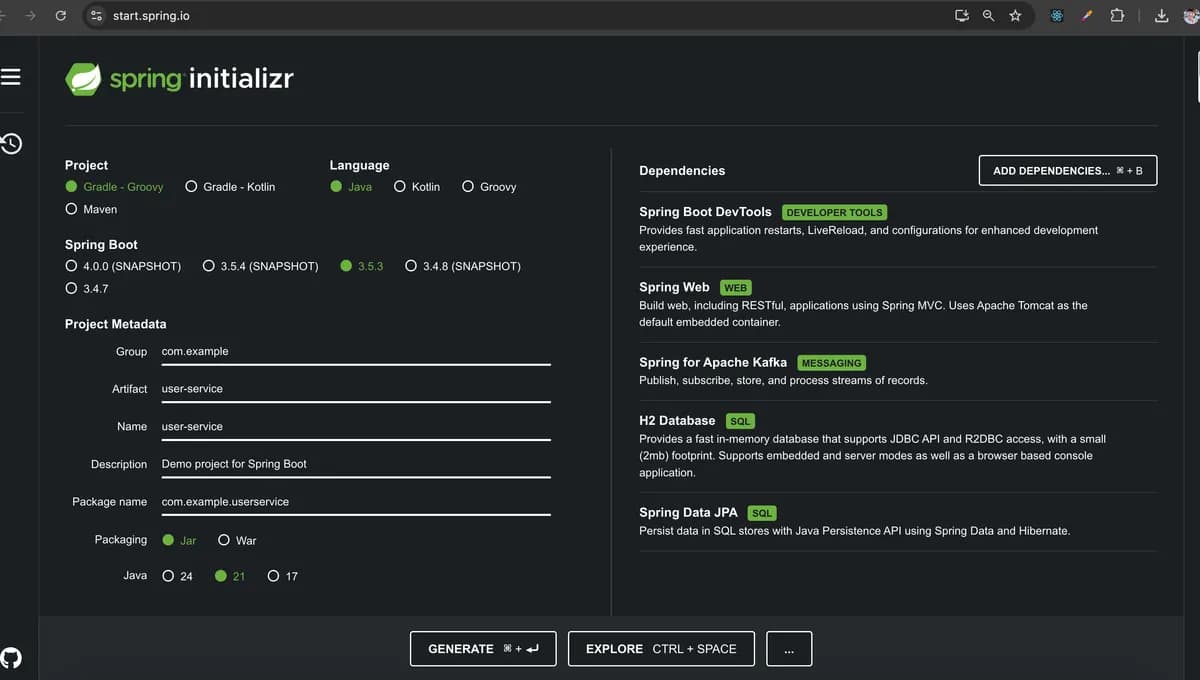The height and width of the screenshot is (680, 1200).
Task: Edit the Description field
Action: [356, 464]
